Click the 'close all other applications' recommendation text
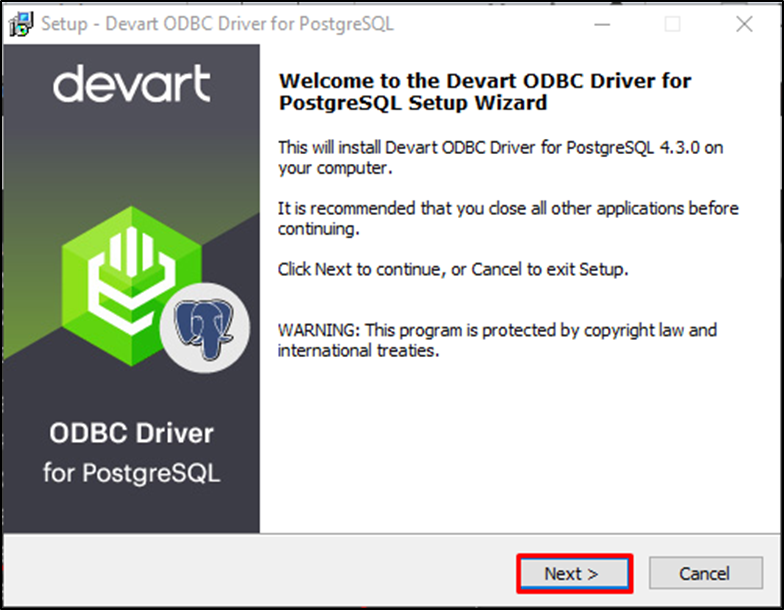The width and height of the screenshot is (784, 610). (508, 218)
